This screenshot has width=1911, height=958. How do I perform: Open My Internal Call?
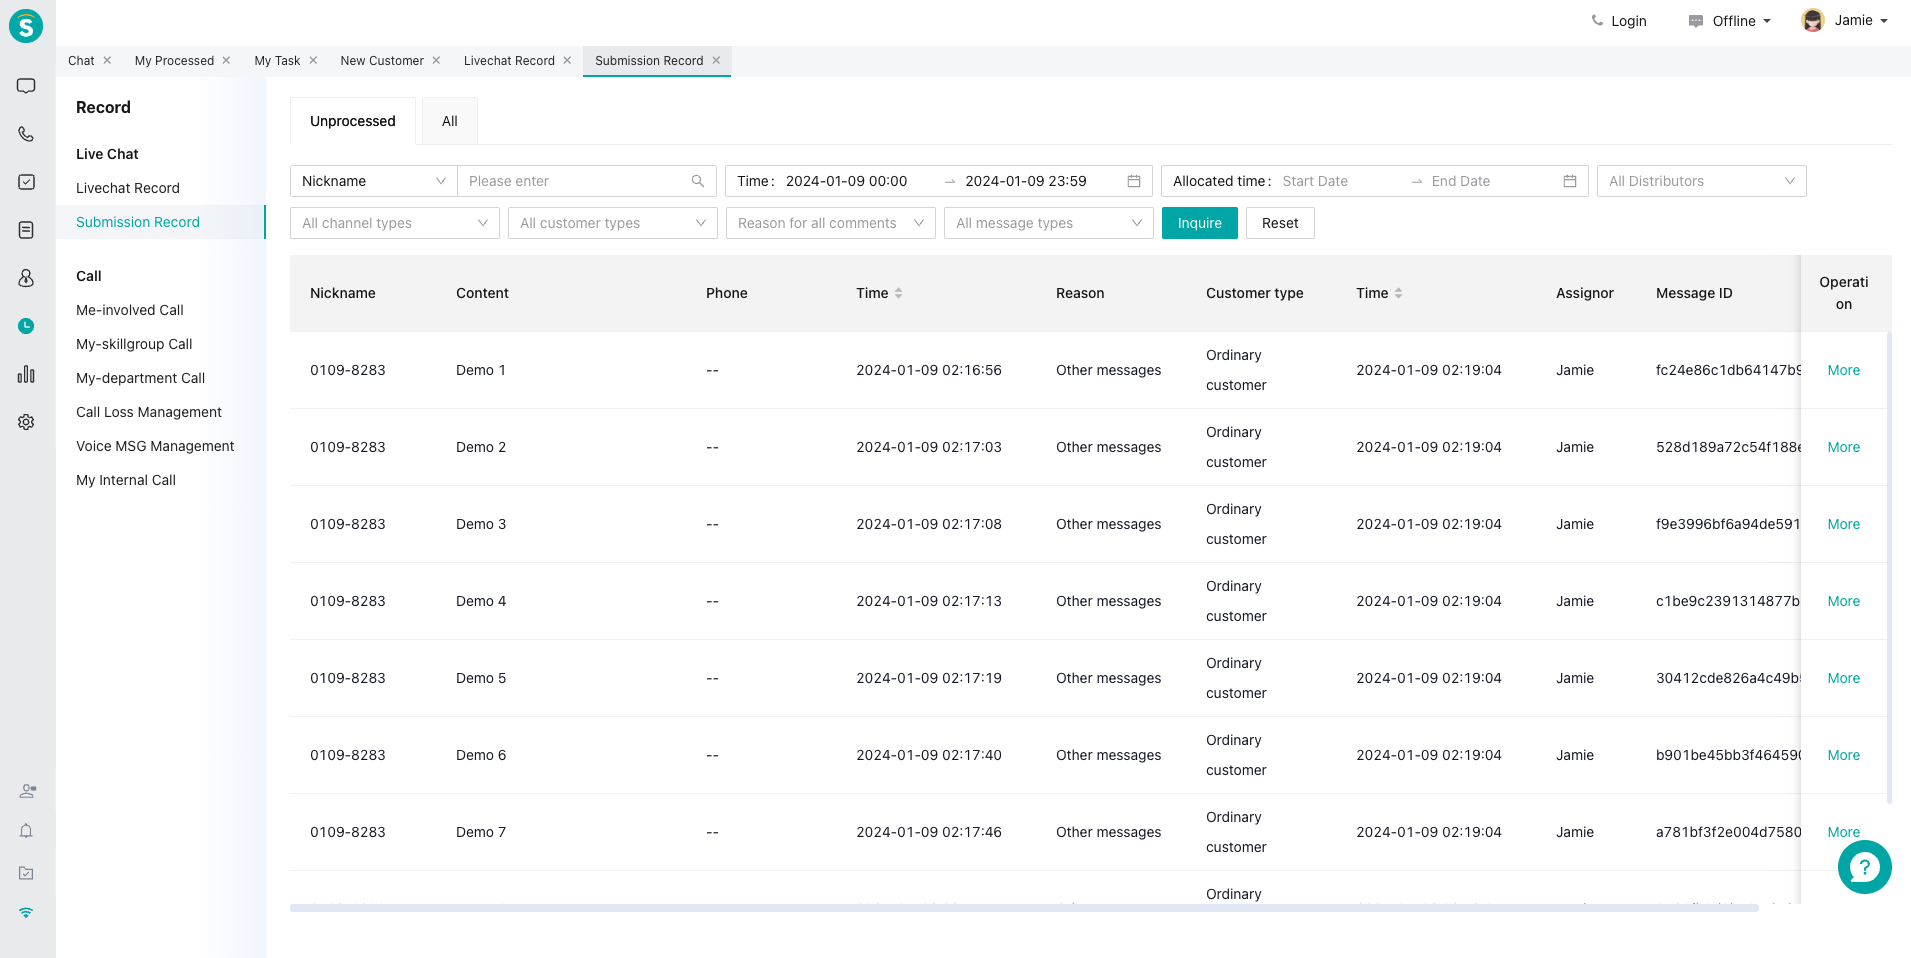click(x=126, y=480)
